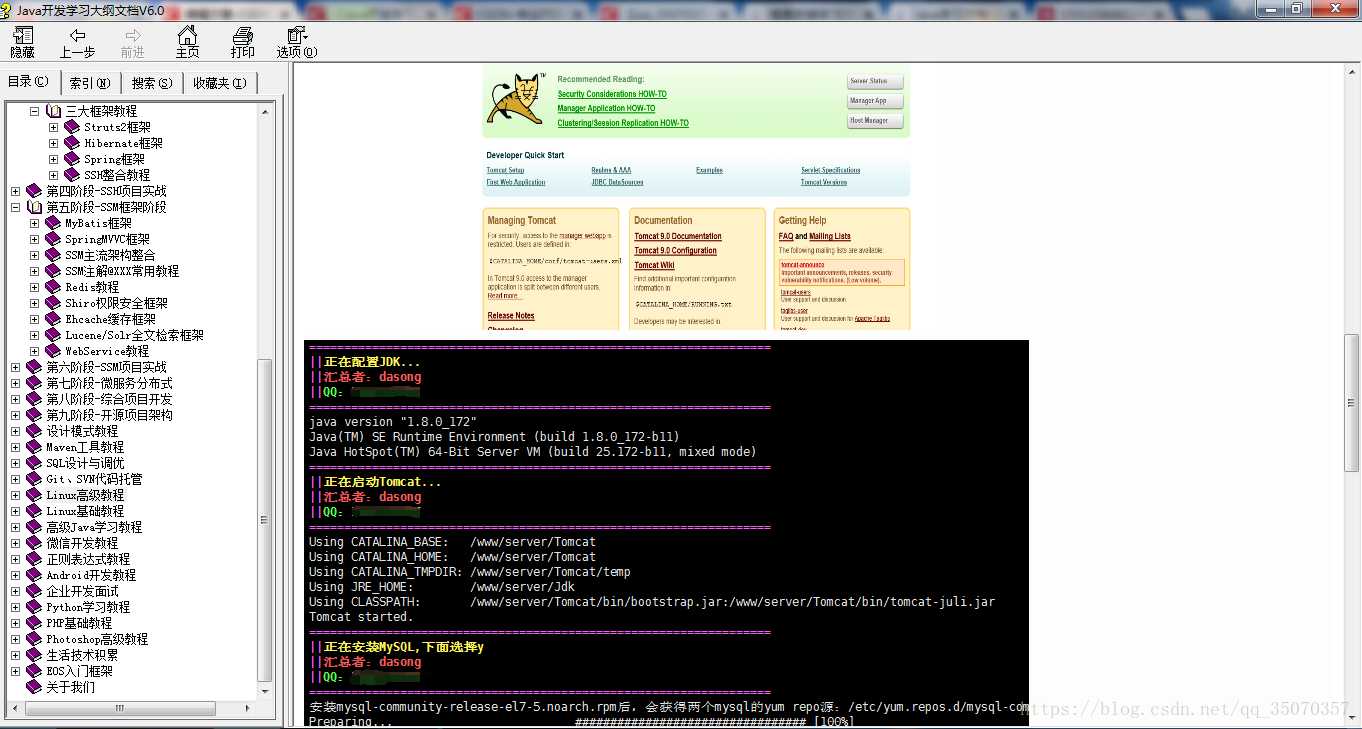This screenshot has height=729, width=1362.
Task: Click the book icon beside SpringMVC框架
Action: 53,239
